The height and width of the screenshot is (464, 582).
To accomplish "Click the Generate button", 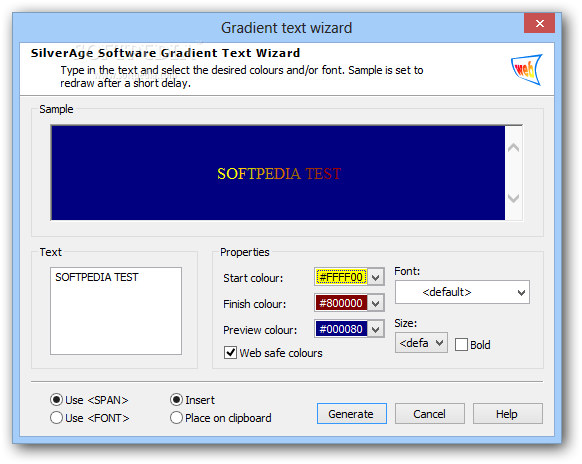I will coord(352,414).
